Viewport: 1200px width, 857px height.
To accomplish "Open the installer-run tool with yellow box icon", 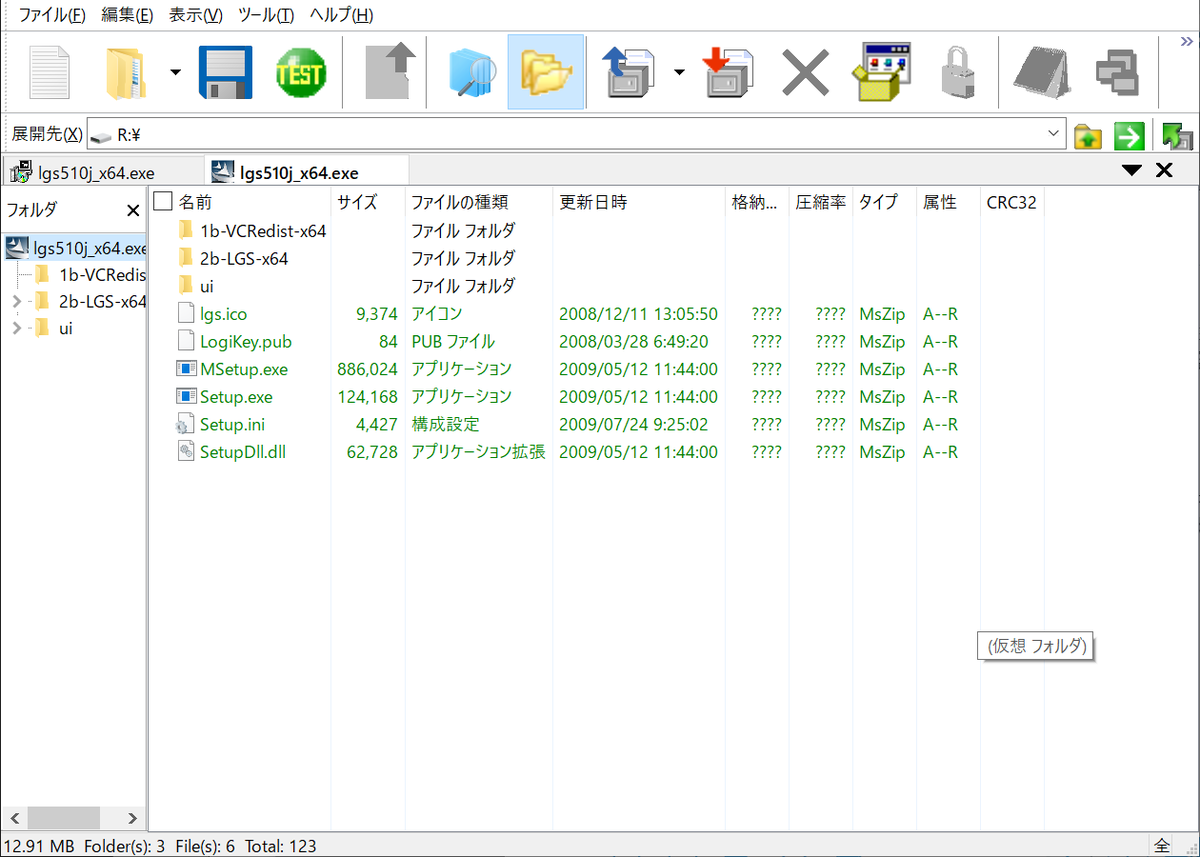I will (880, 71).
